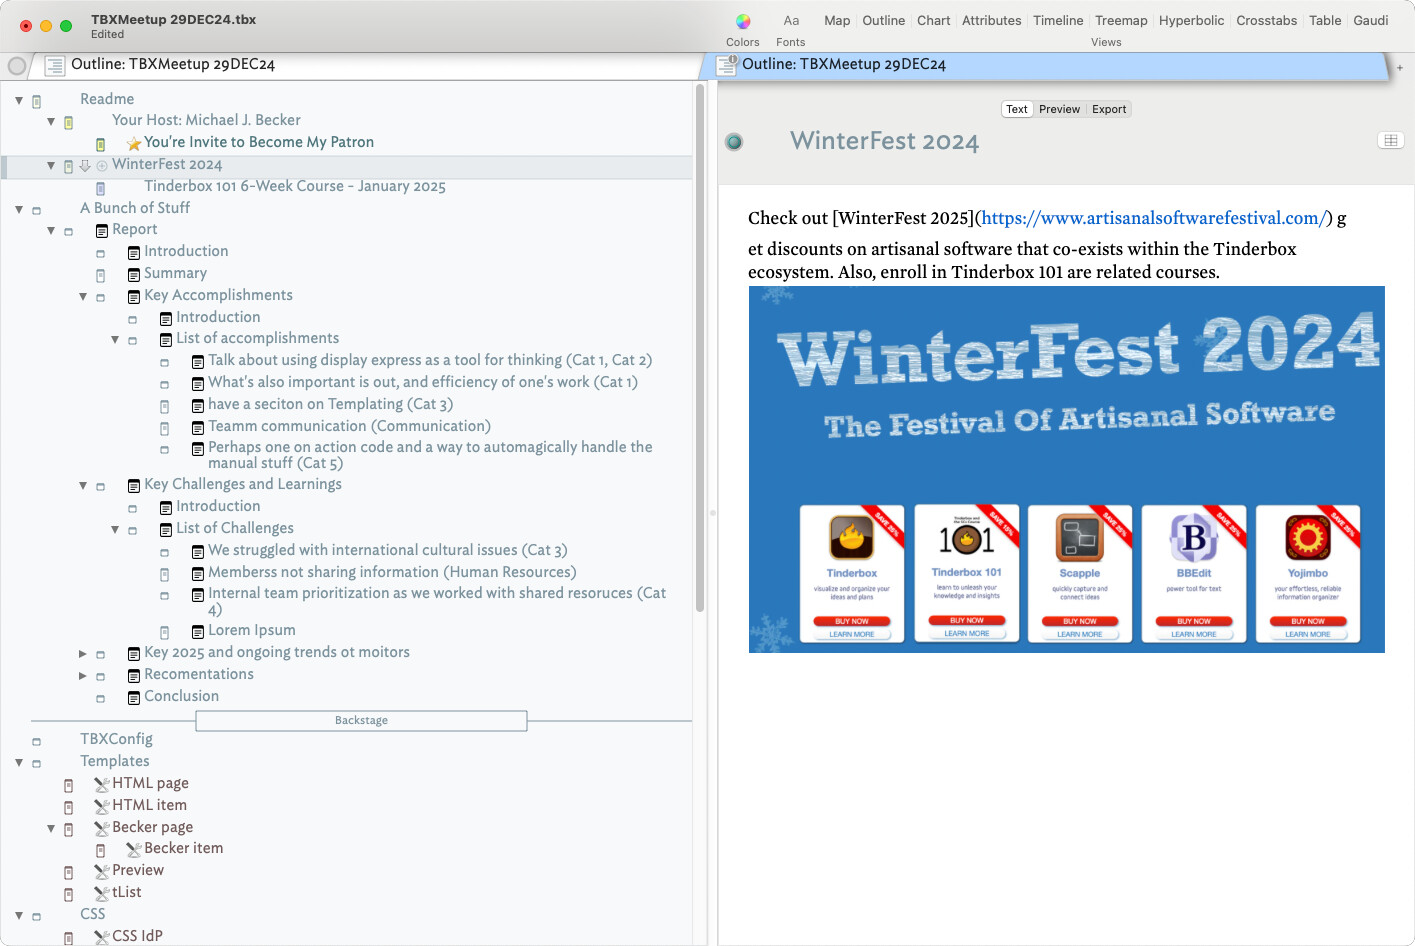1415x946 pixels.
Task: Click the Tinderbox app icon in banner
Action: click(852, 538)
